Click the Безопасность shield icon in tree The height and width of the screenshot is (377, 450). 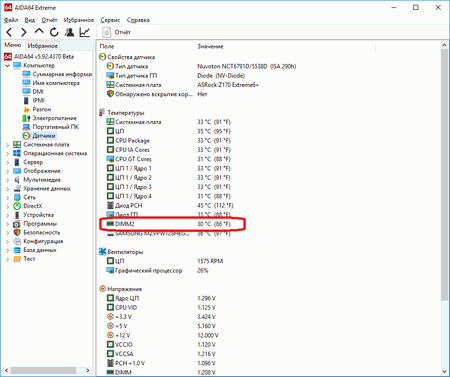click(x=17, y=232)
